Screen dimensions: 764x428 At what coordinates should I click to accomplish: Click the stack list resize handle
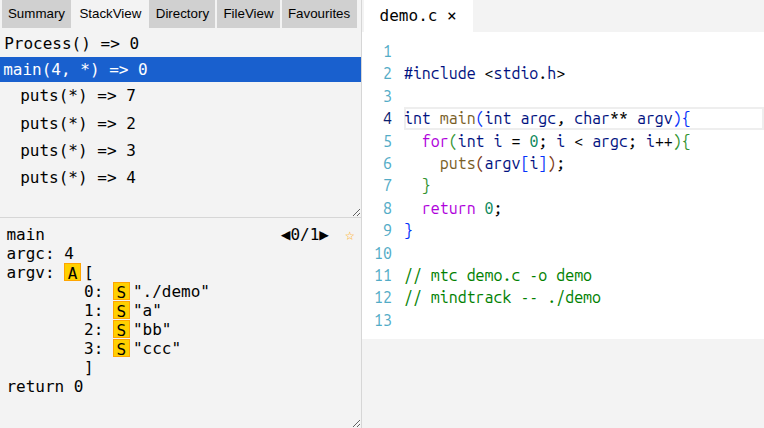click(x=356, y=213)
